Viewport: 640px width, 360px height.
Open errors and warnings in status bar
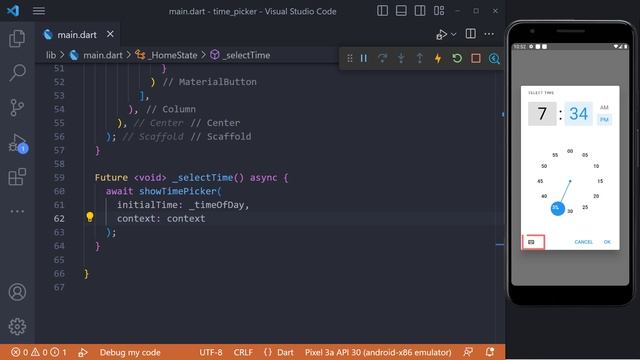38,352
